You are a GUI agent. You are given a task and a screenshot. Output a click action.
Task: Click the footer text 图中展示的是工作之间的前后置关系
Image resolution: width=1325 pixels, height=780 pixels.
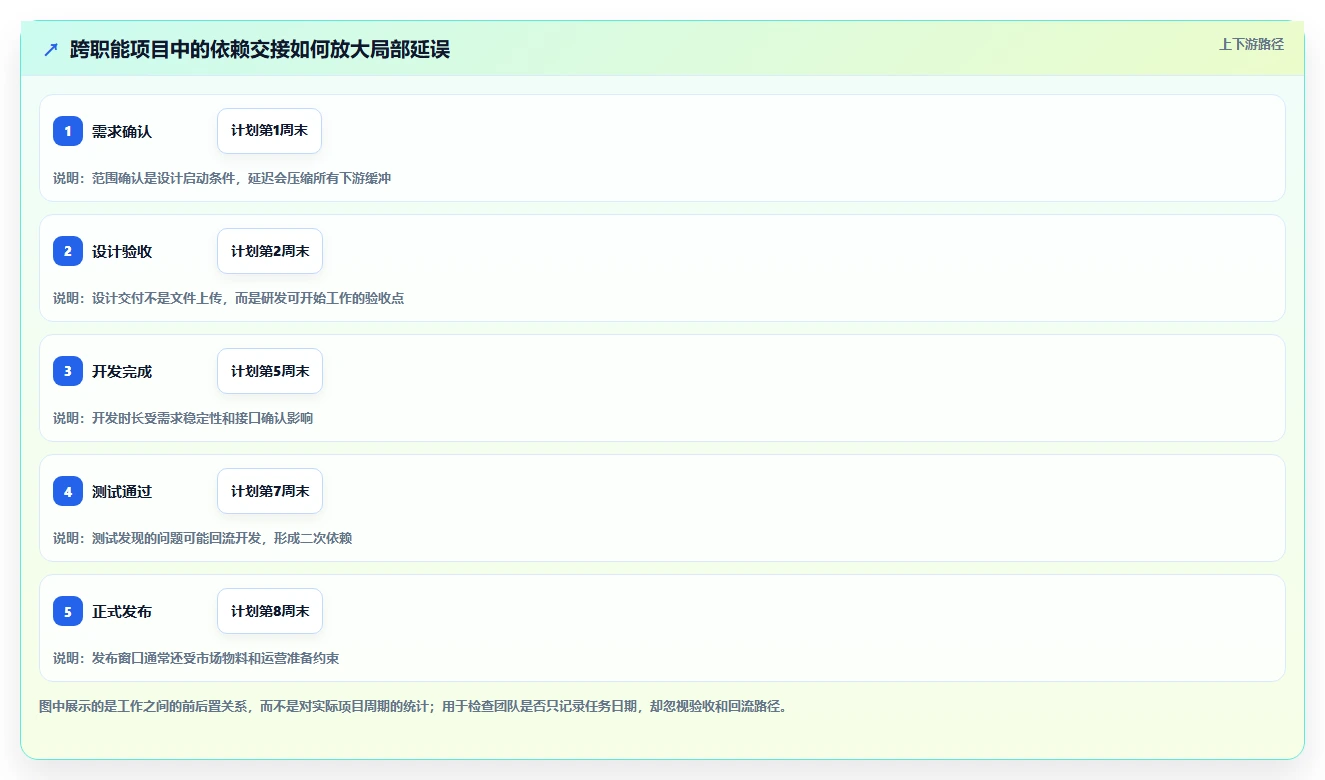[144, 706]
